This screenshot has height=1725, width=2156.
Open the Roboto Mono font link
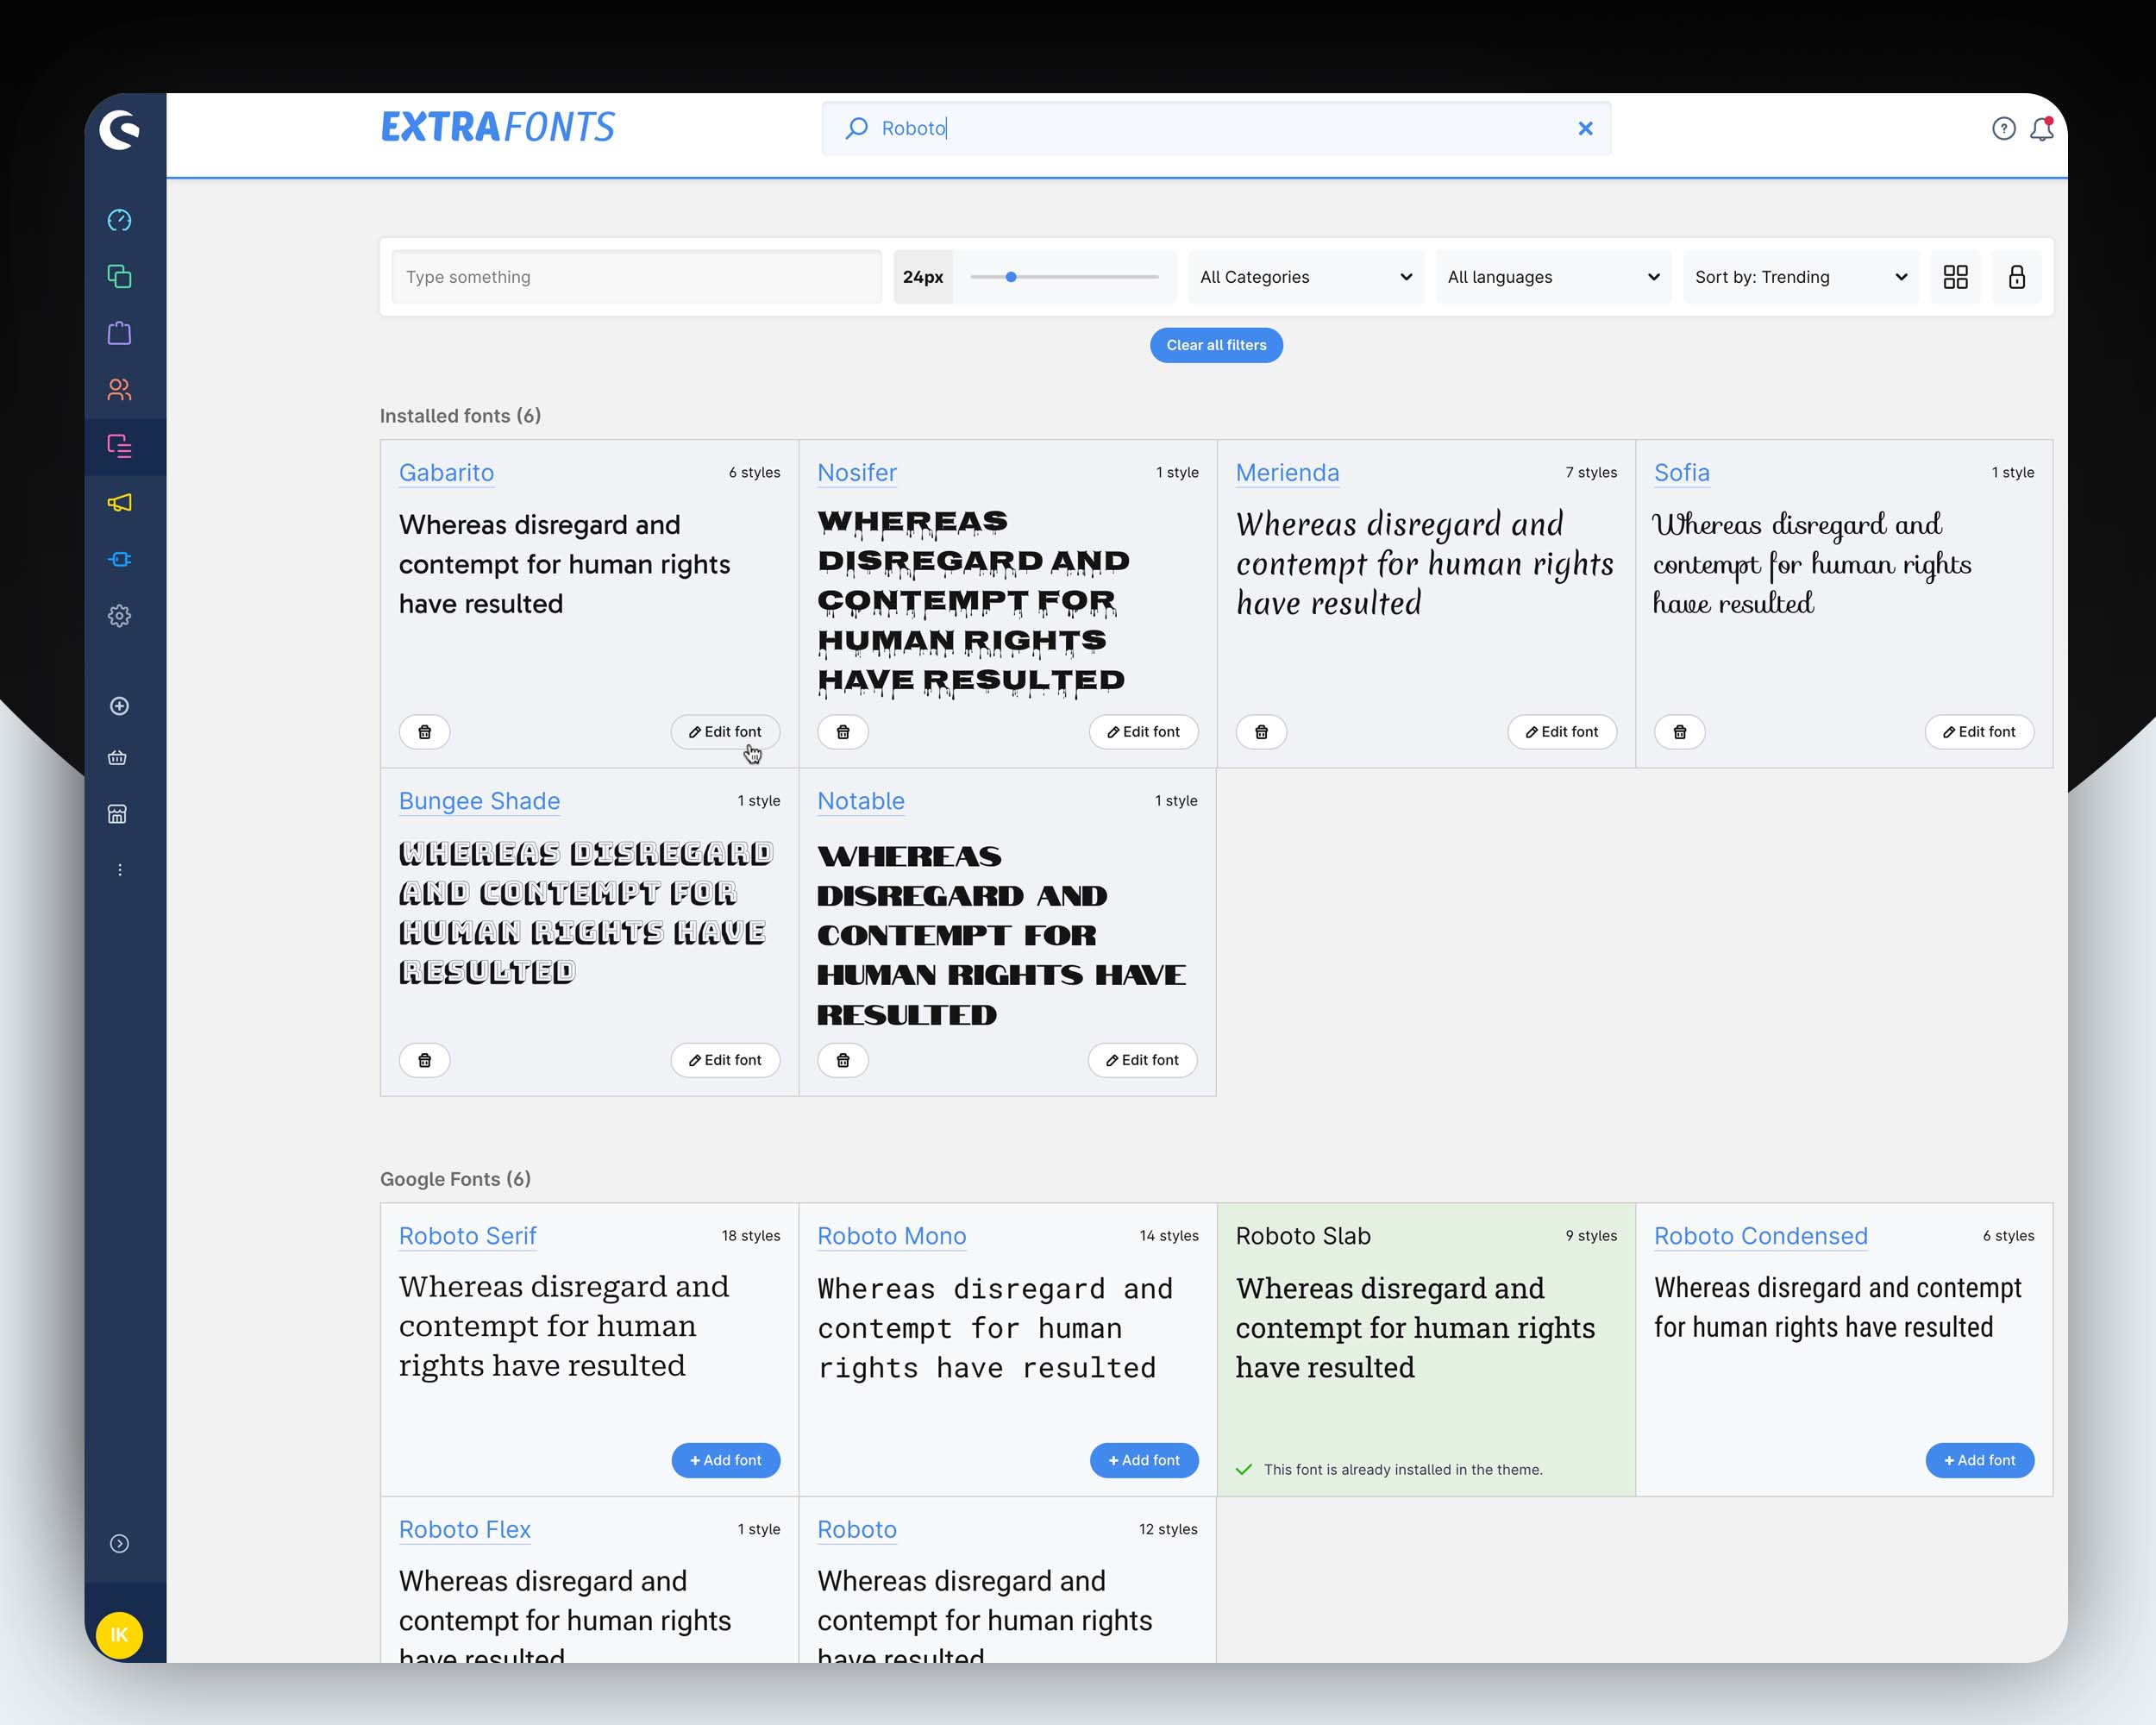click(891, 1236)
